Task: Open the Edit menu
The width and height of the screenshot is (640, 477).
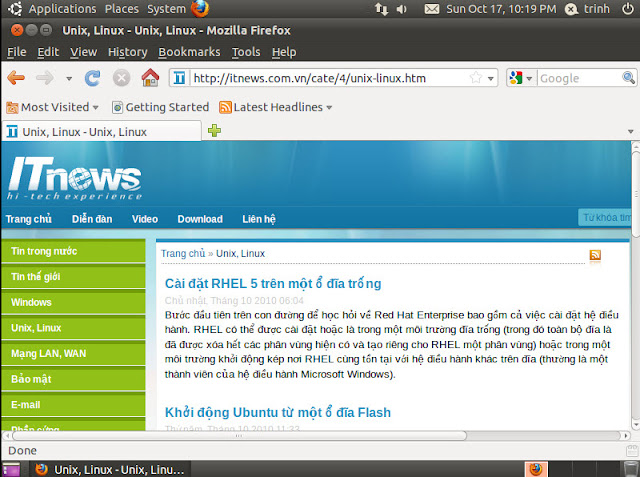Action: tap(48, 52)
